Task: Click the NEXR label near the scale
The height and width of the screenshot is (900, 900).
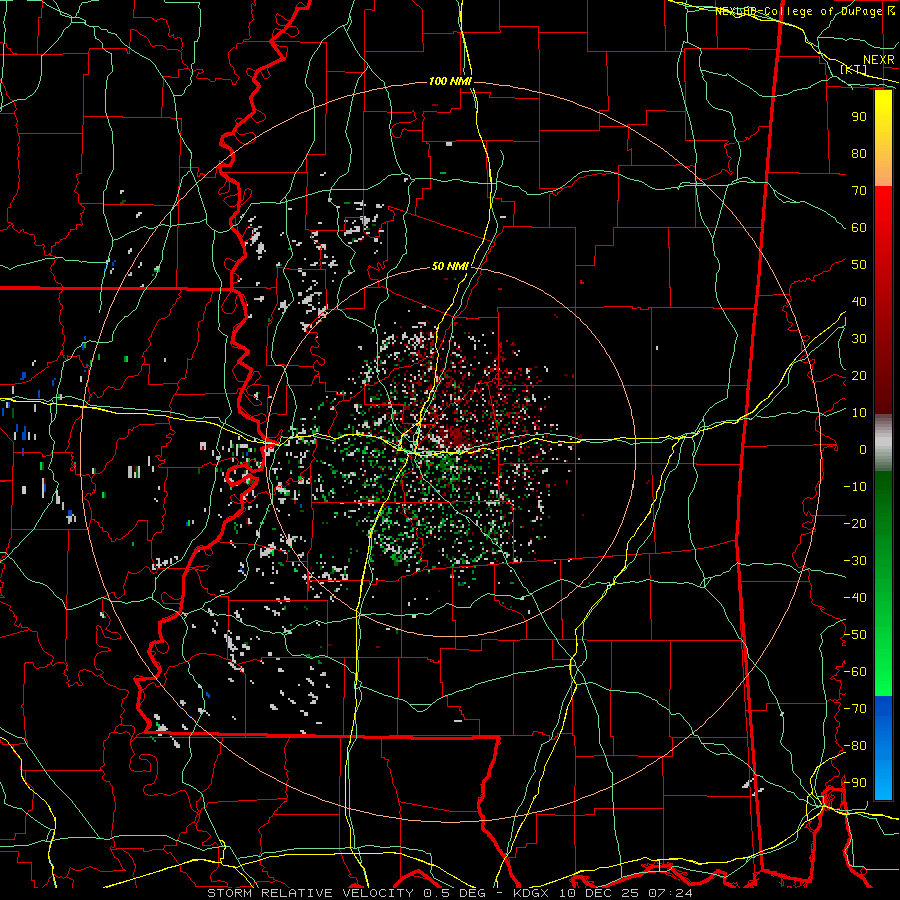Action: [878, 60]
